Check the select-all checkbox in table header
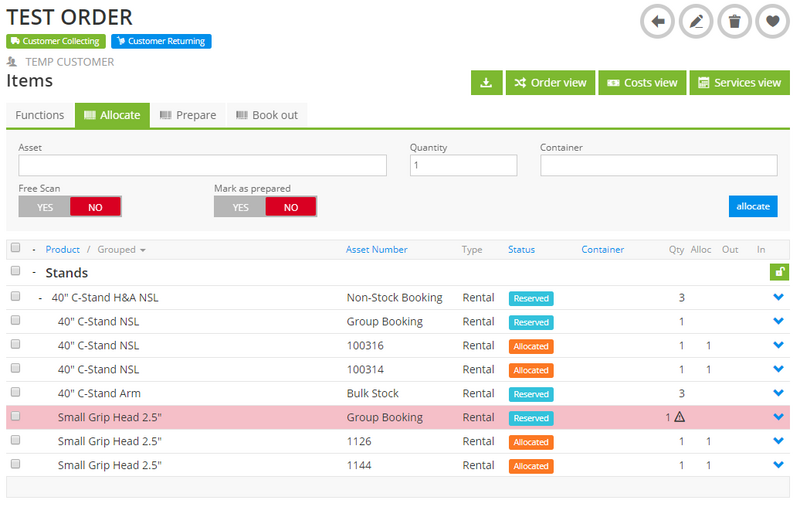Screen dimensions: 800x507 tap(15, 249)
